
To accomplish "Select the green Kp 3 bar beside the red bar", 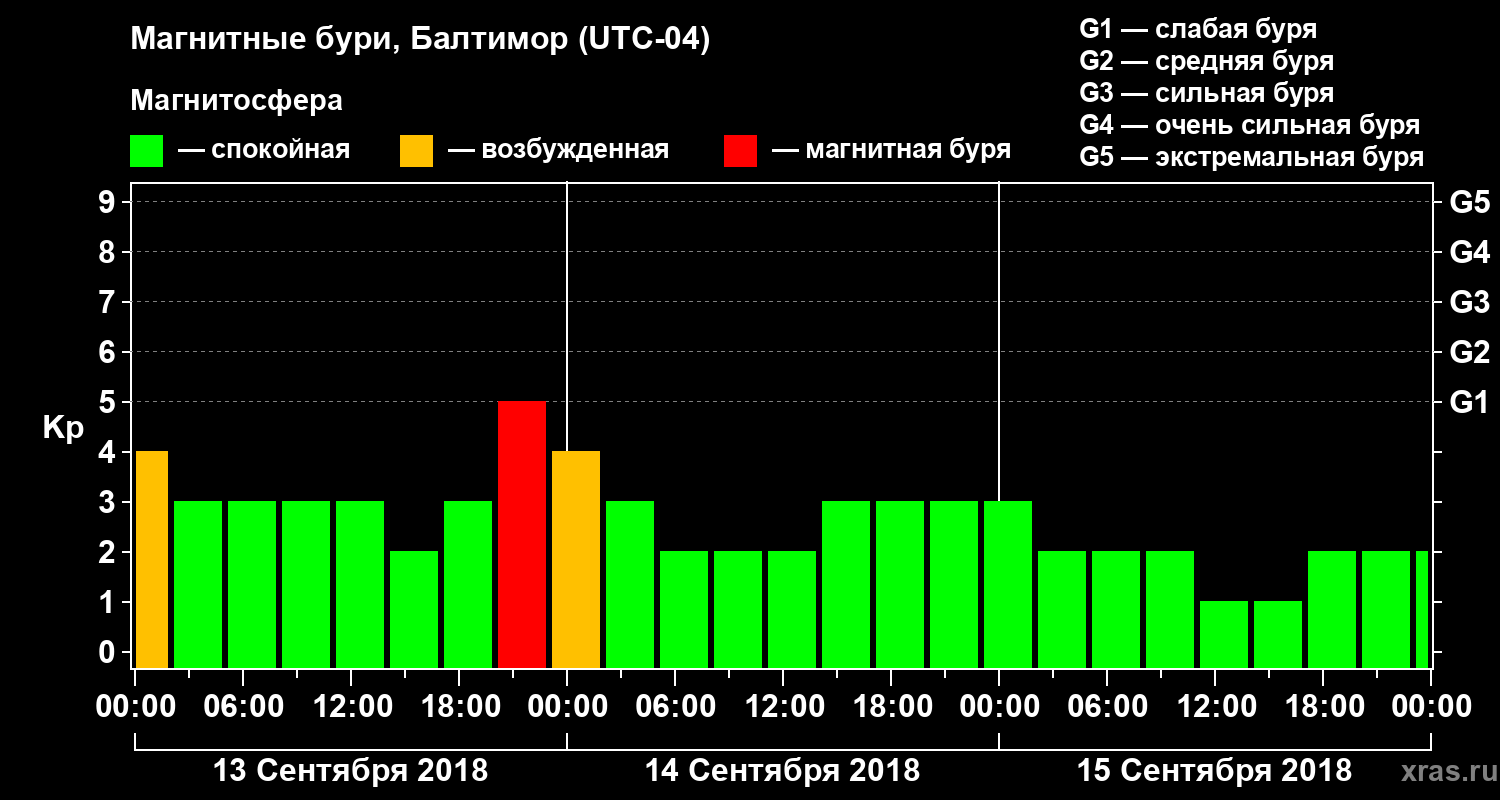I will pyautogui.click(x=468, y=584).
